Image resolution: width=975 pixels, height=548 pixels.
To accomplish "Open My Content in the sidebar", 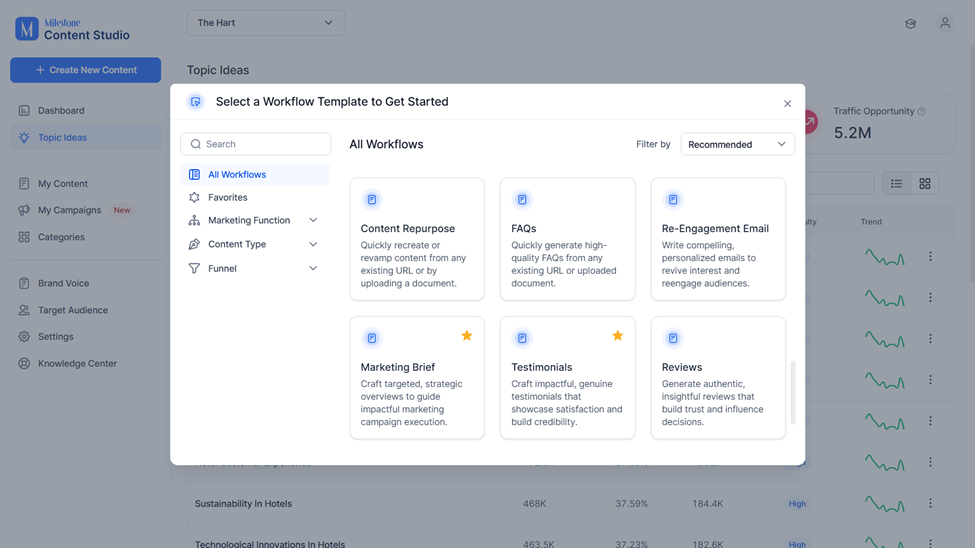I will (x=85, y=183).
